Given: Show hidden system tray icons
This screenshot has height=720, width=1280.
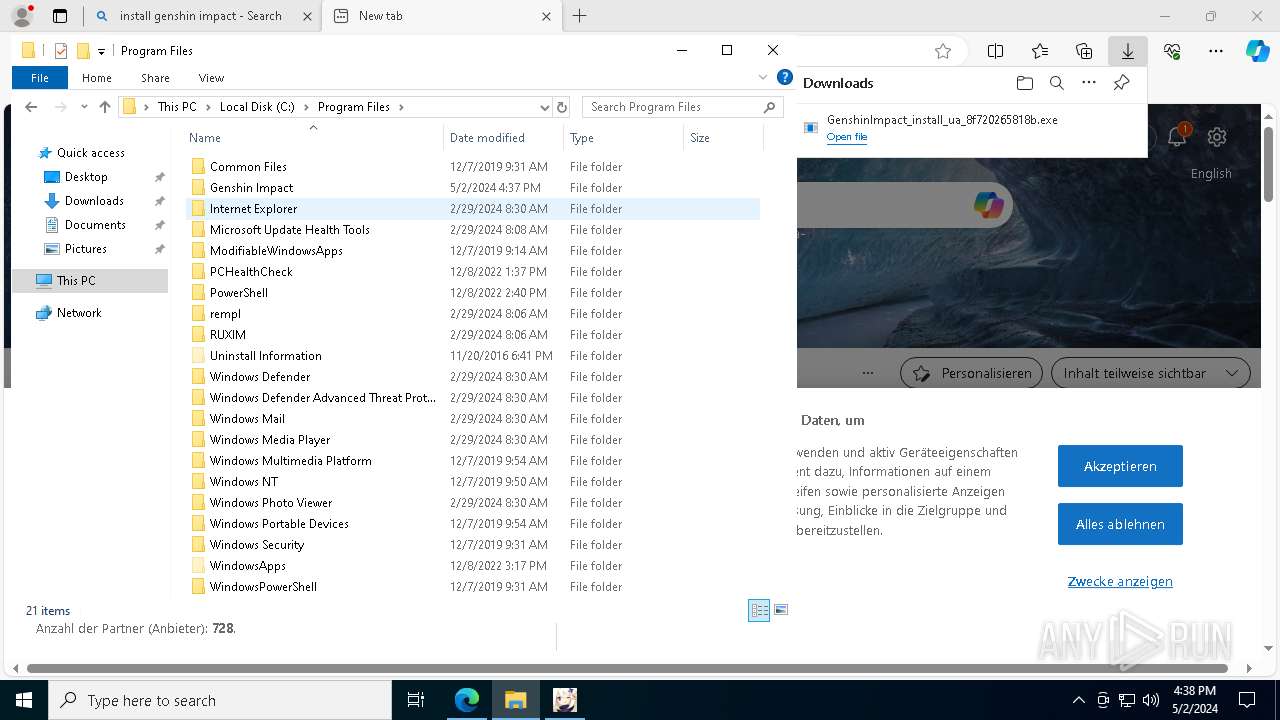Looking at the screenshot, I should pos(1078,700).
